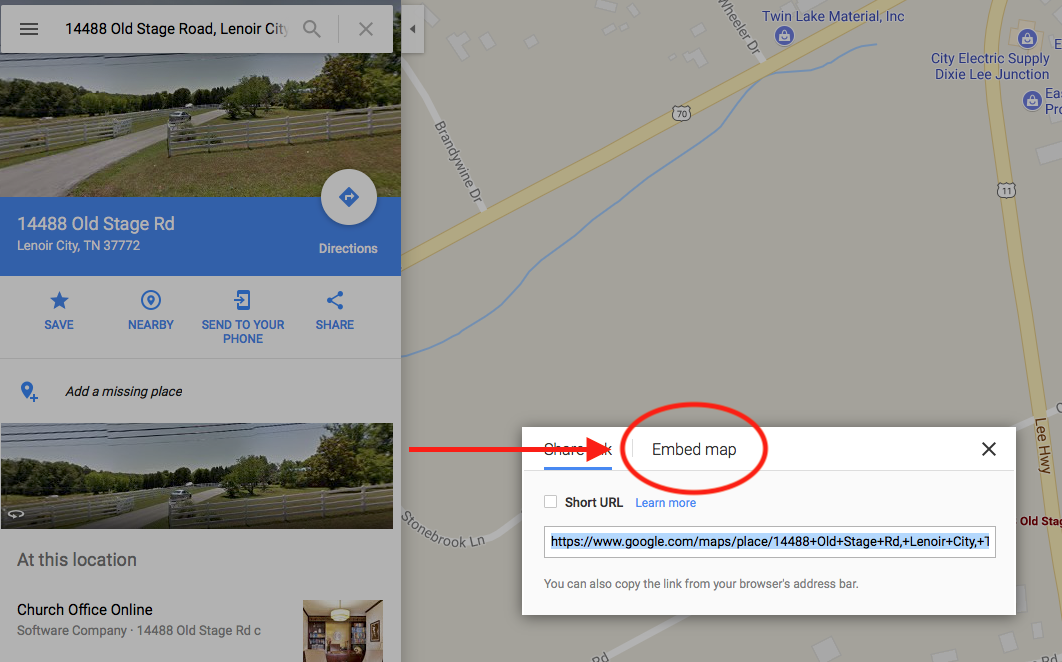Select City Electric Supply map pin
This screenshot has height=662, width=1062.
(1027, 38)
